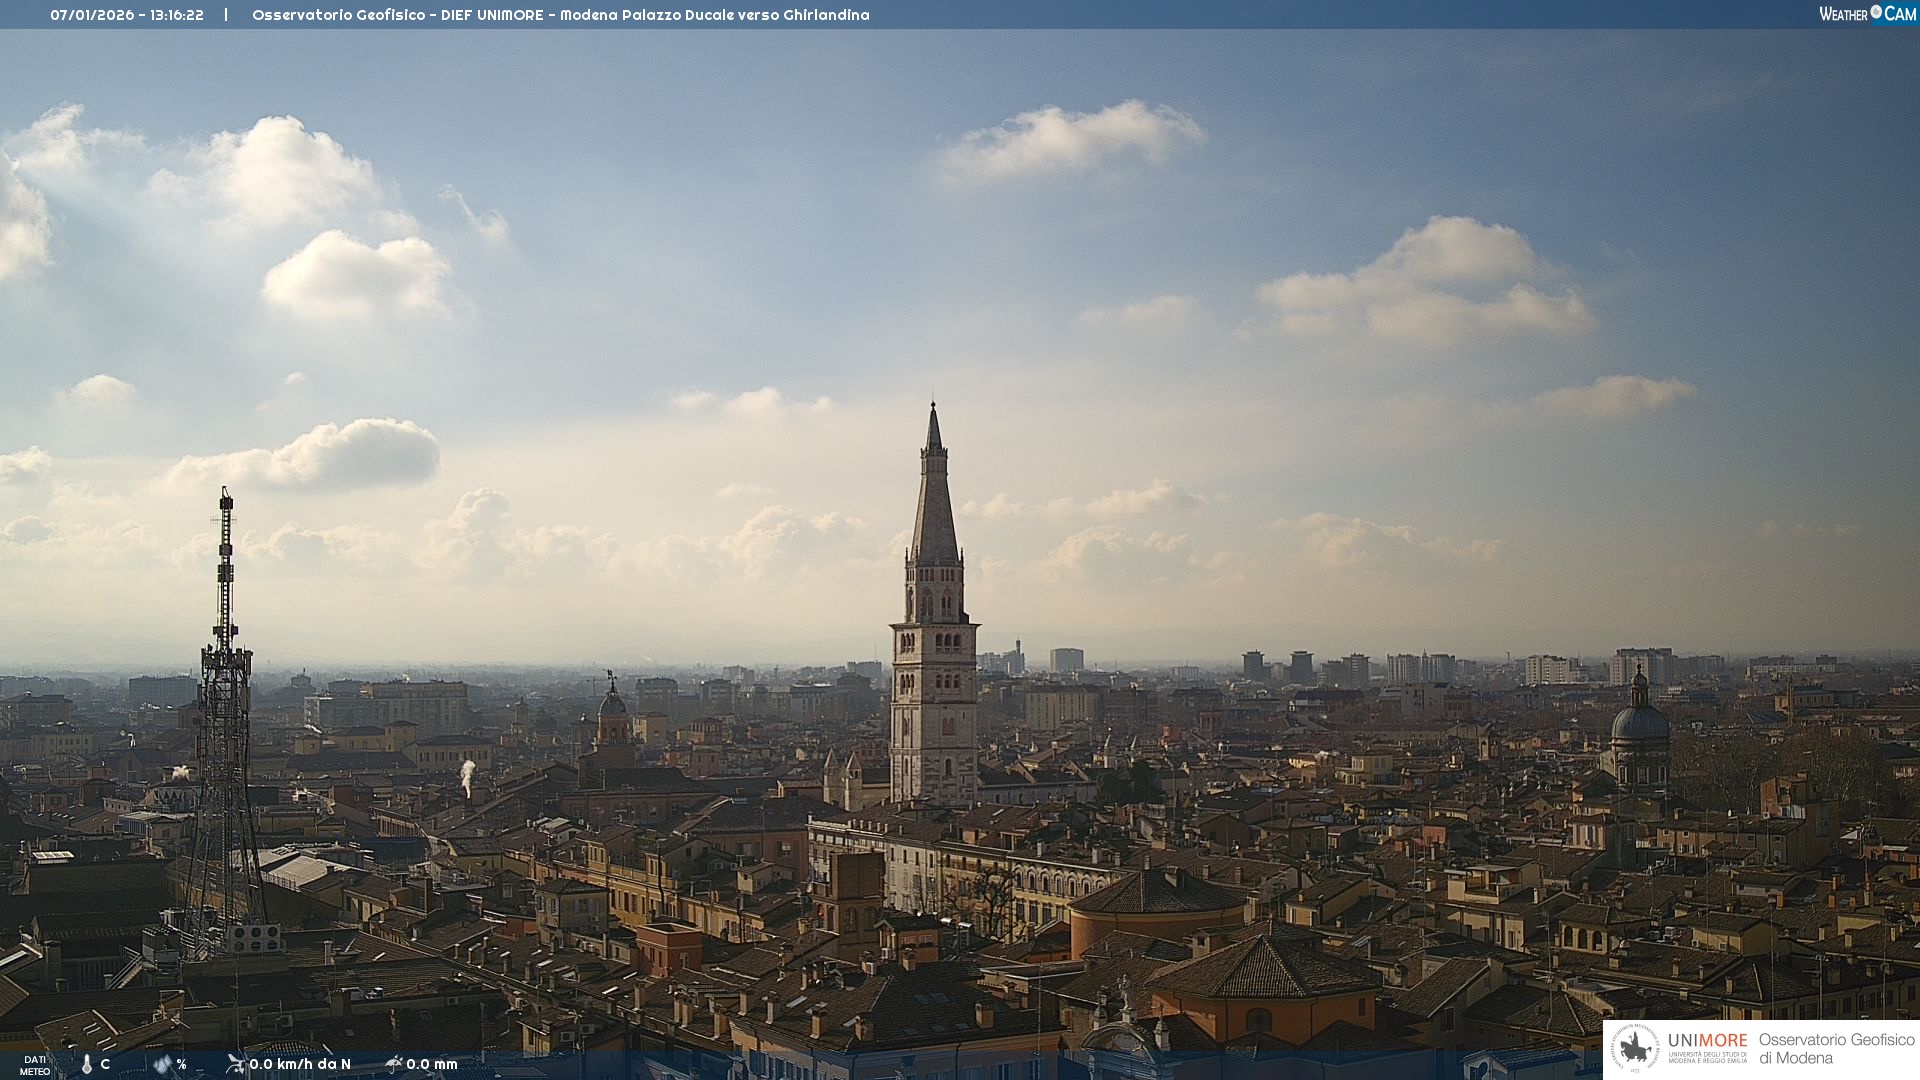Click the DATI METEO label
This screenshot has width=1920, height=1080.
tap(35, 1065)
